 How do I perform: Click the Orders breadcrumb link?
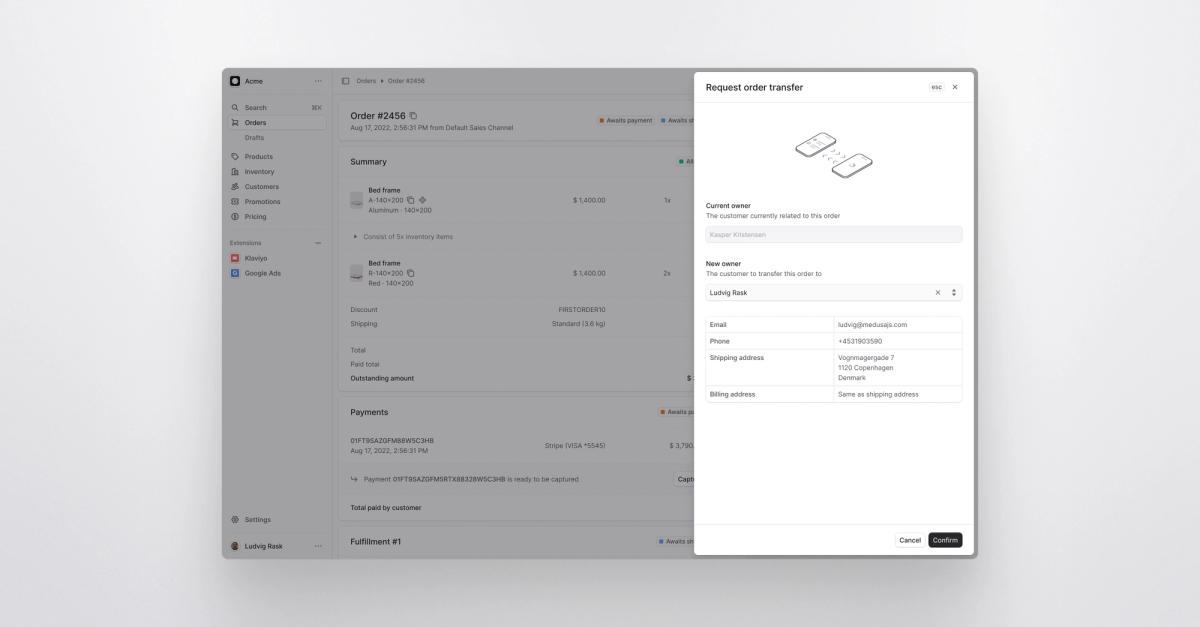365,80
